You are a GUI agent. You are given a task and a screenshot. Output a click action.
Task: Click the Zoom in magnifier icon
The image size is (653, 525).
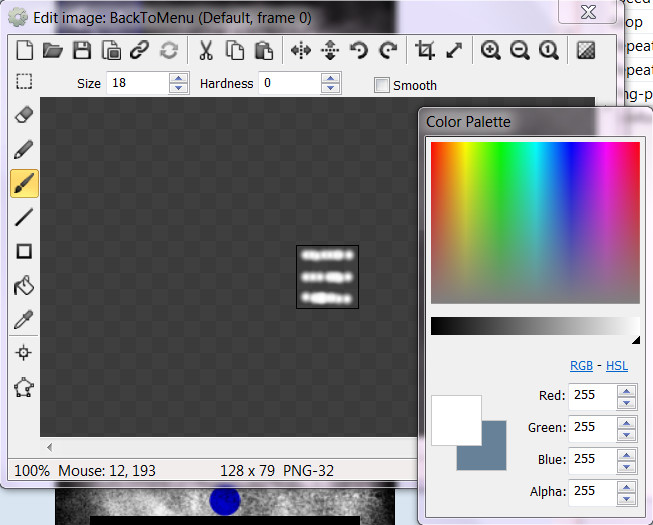[x=490, y=50]
